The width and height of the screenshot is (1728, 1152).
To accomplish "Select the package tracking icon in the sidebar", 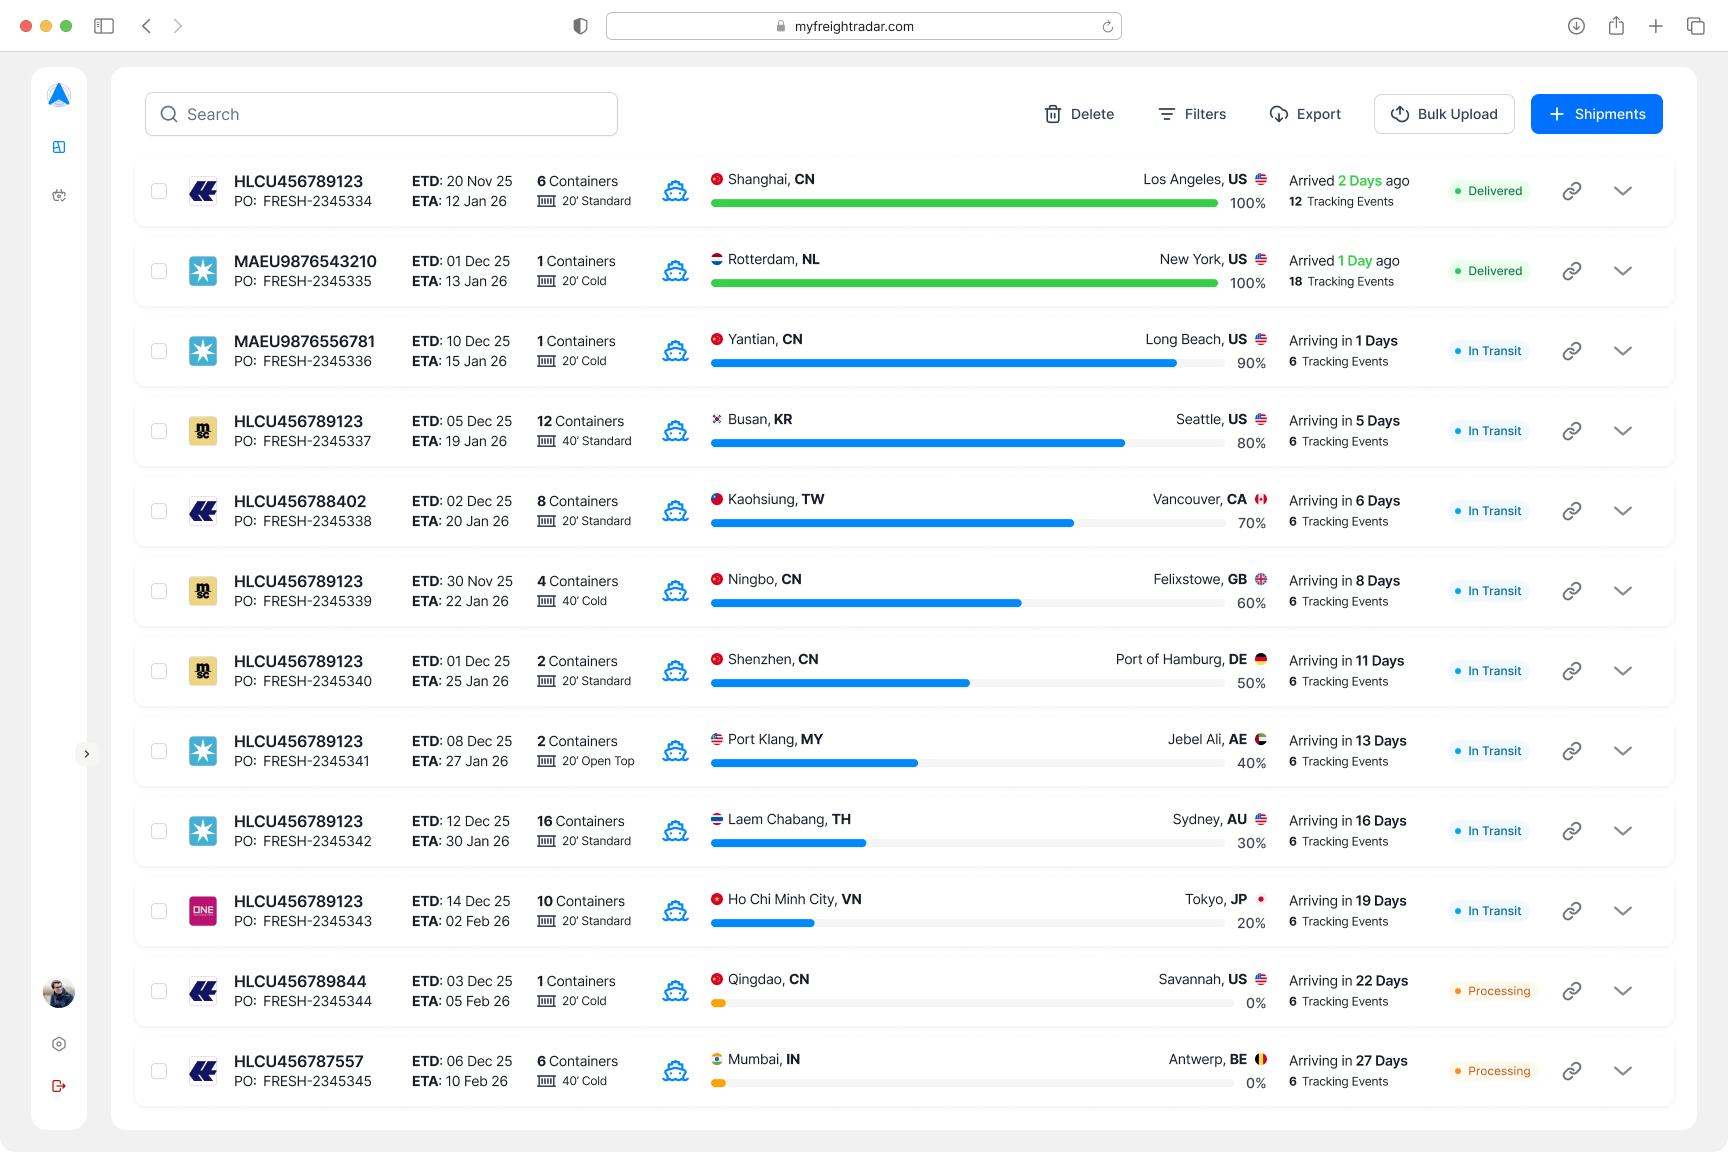I will 59,194.
